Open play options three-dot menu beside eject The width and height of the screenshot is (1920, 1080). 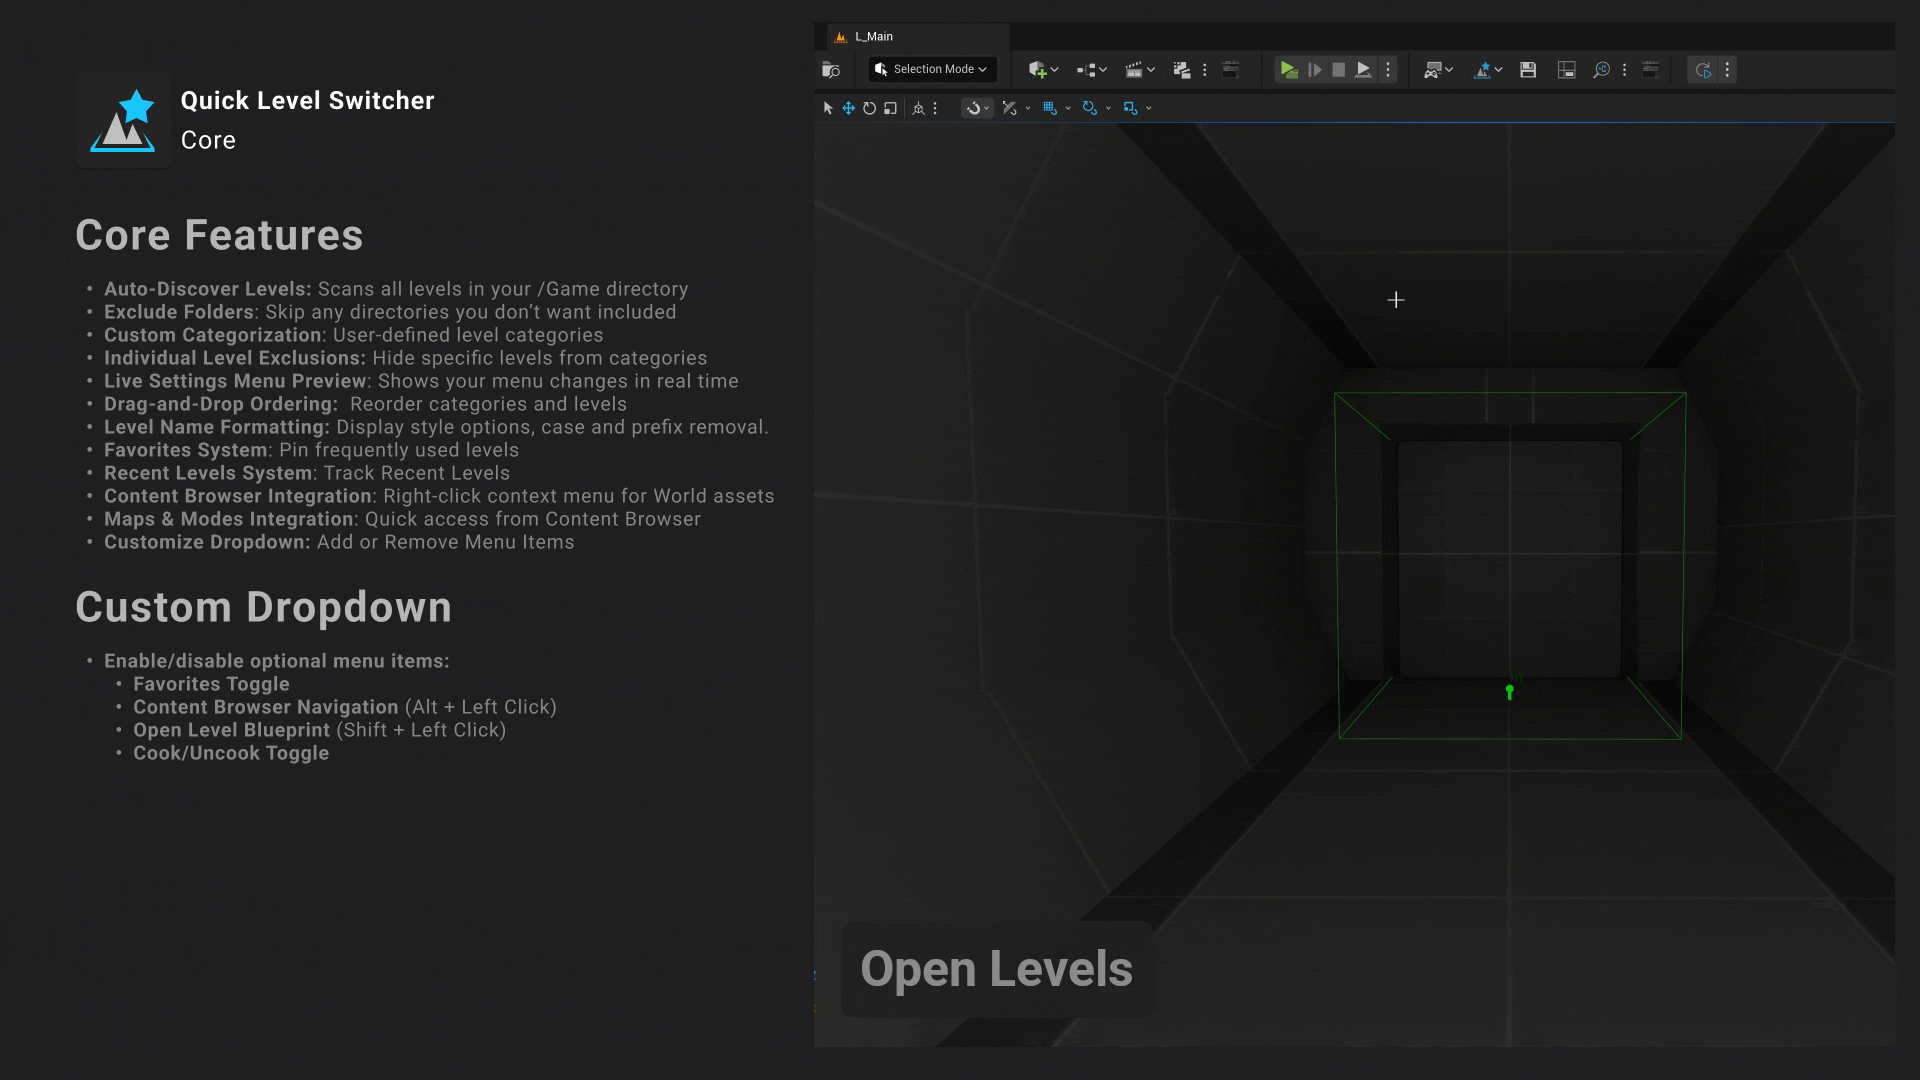click(1388, 70)
